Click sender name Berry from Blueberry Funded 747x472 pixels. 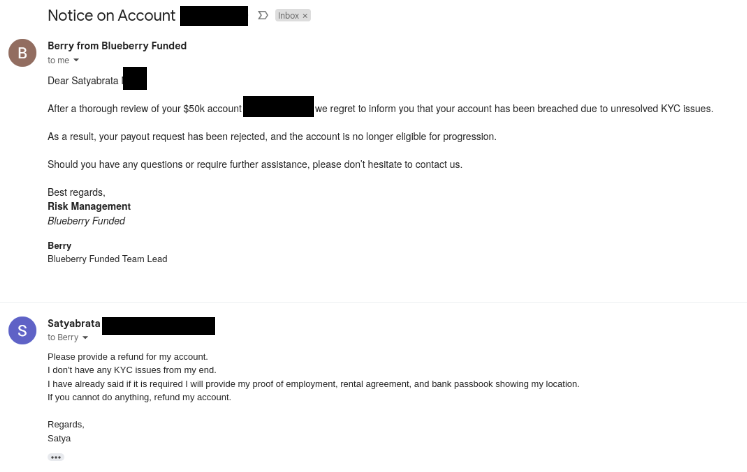click(117, 46)
